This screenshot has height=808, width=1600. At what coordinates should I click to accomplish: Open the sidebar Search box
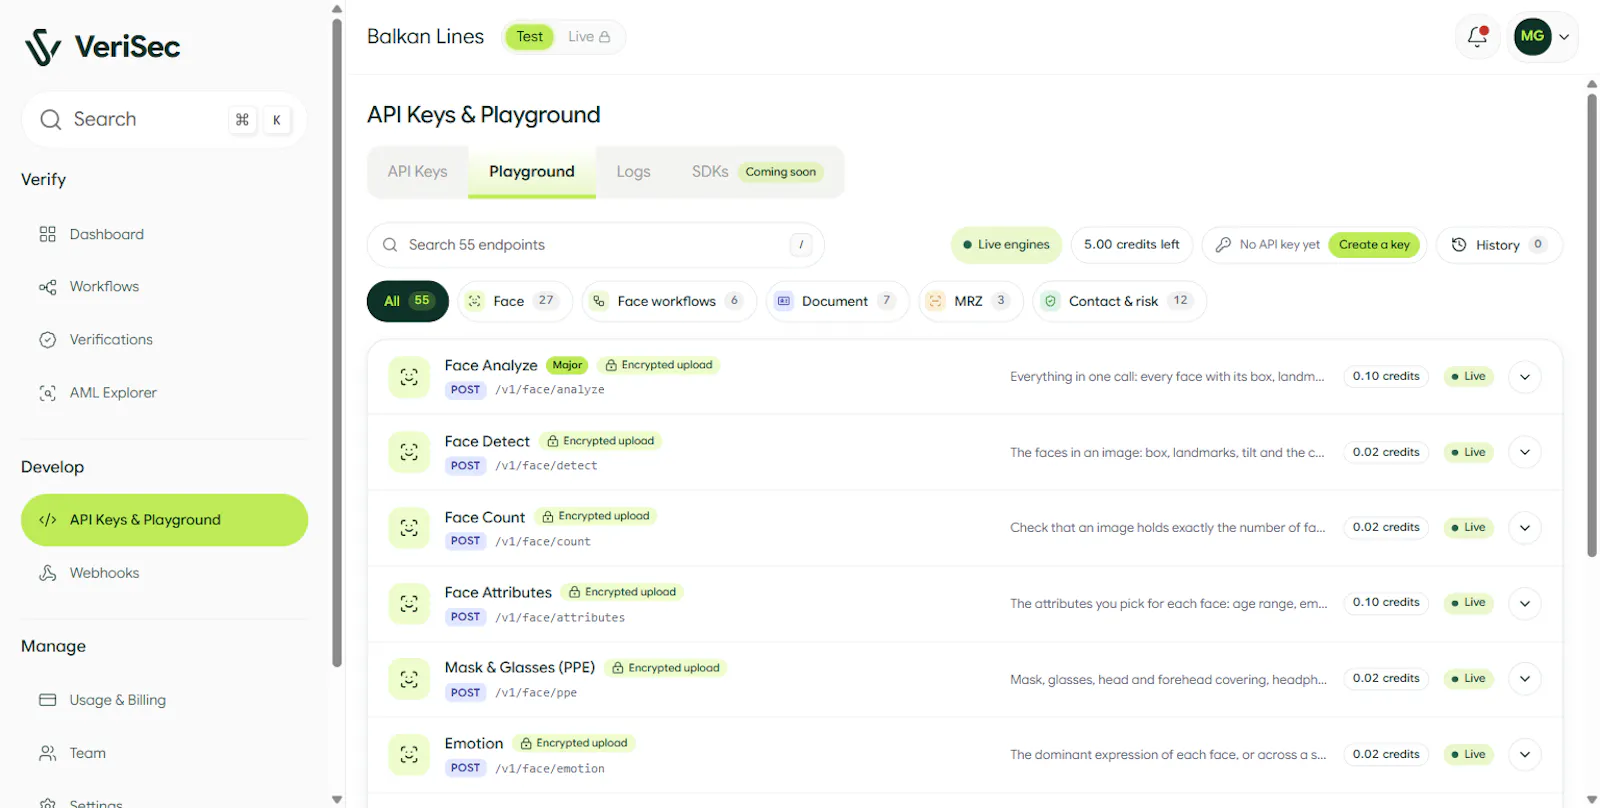click(x=164, y=120)
